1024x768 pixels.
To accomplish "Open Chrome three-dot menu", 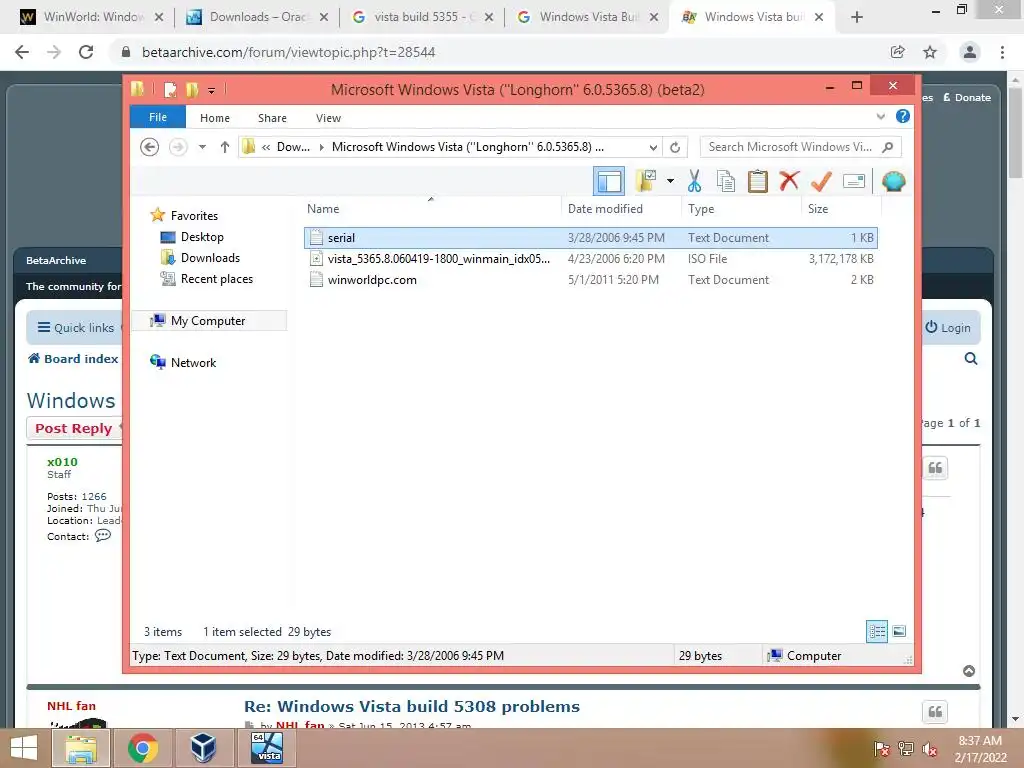I will (1002, 52).
